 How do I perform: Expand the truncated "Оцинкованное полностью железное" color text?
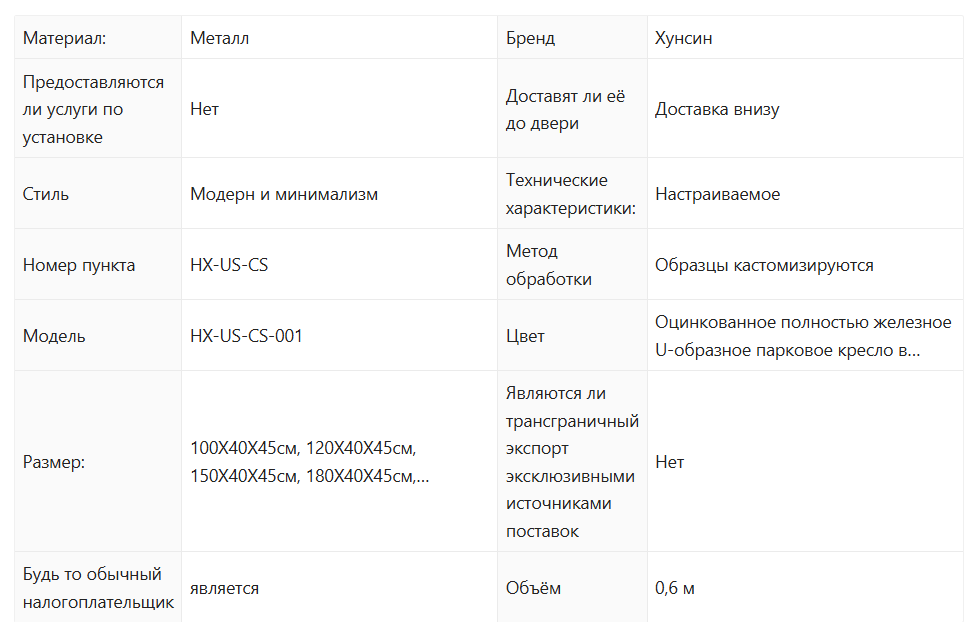pyautogui.click(x=803, y=336)
